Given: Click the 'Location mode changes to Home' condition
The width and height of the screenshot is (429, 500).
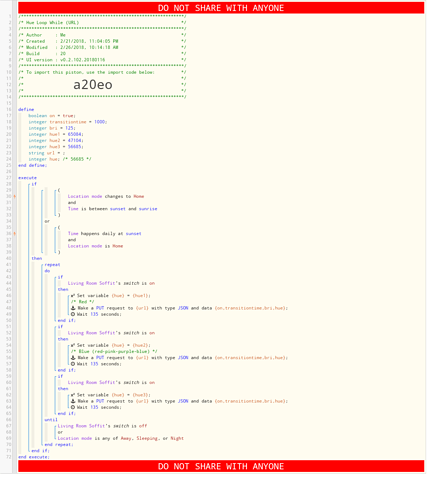Looking at the screenshot, I should coord(106,196).
